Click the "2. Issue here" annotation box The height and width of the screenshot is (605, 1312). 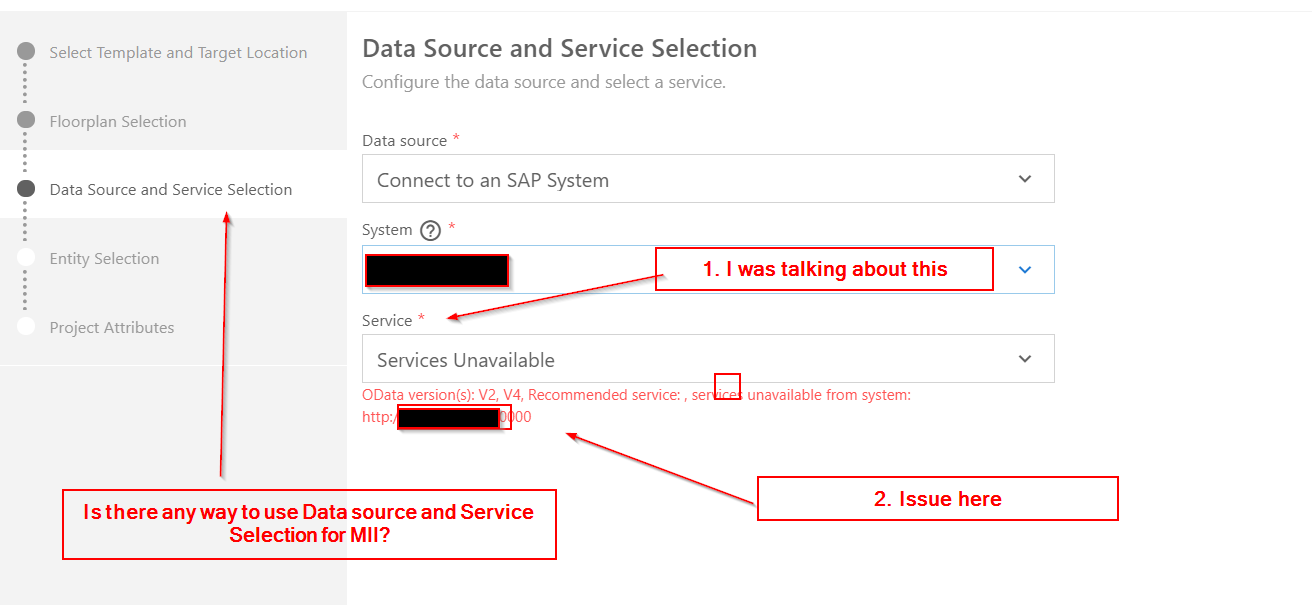[x=937, y=499]
